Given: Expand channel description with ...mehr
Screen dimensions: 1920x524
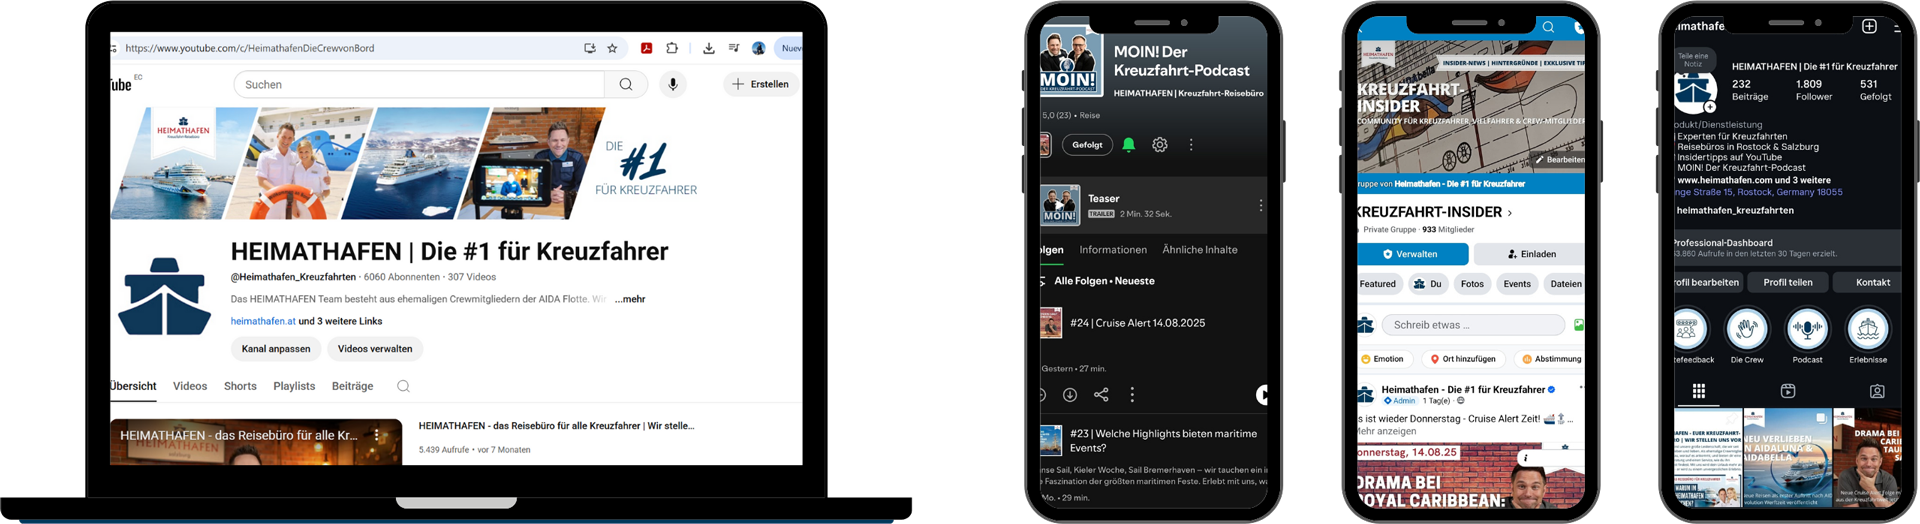Looking at the screenshot, I should click(x=630, y=299).
